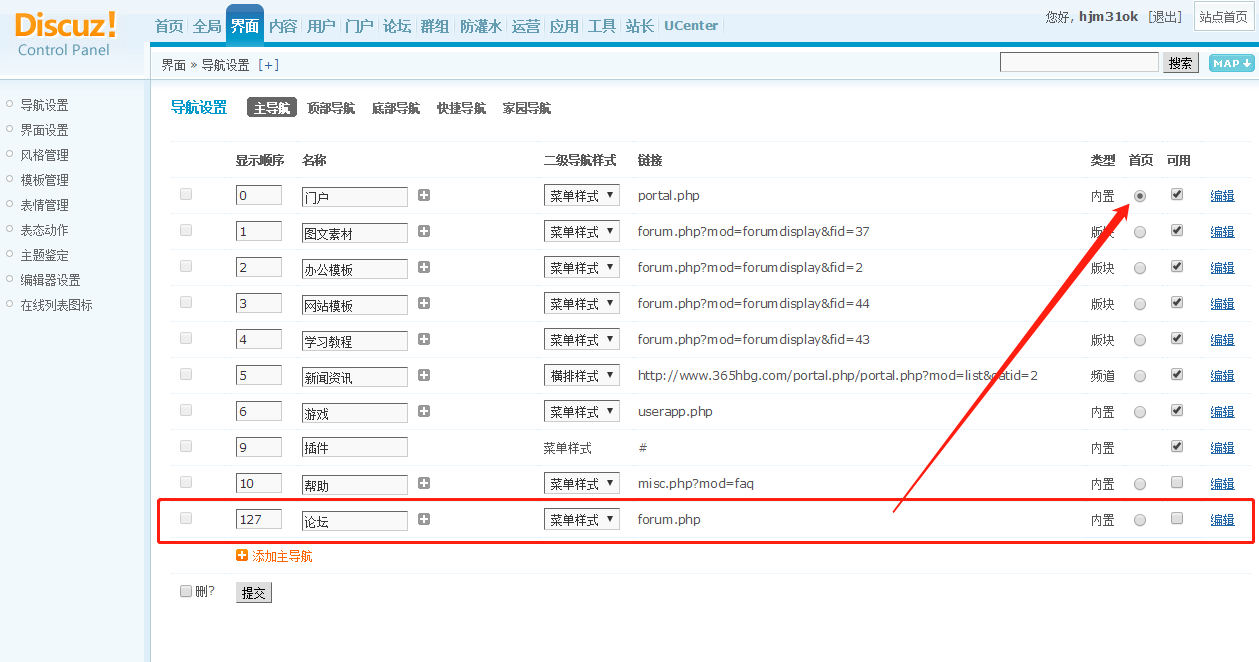This screenshot has width=1259, height=662.
Task: Switch to 底部导航 tab
Action: pyautogui.click(x=396, y=108)
